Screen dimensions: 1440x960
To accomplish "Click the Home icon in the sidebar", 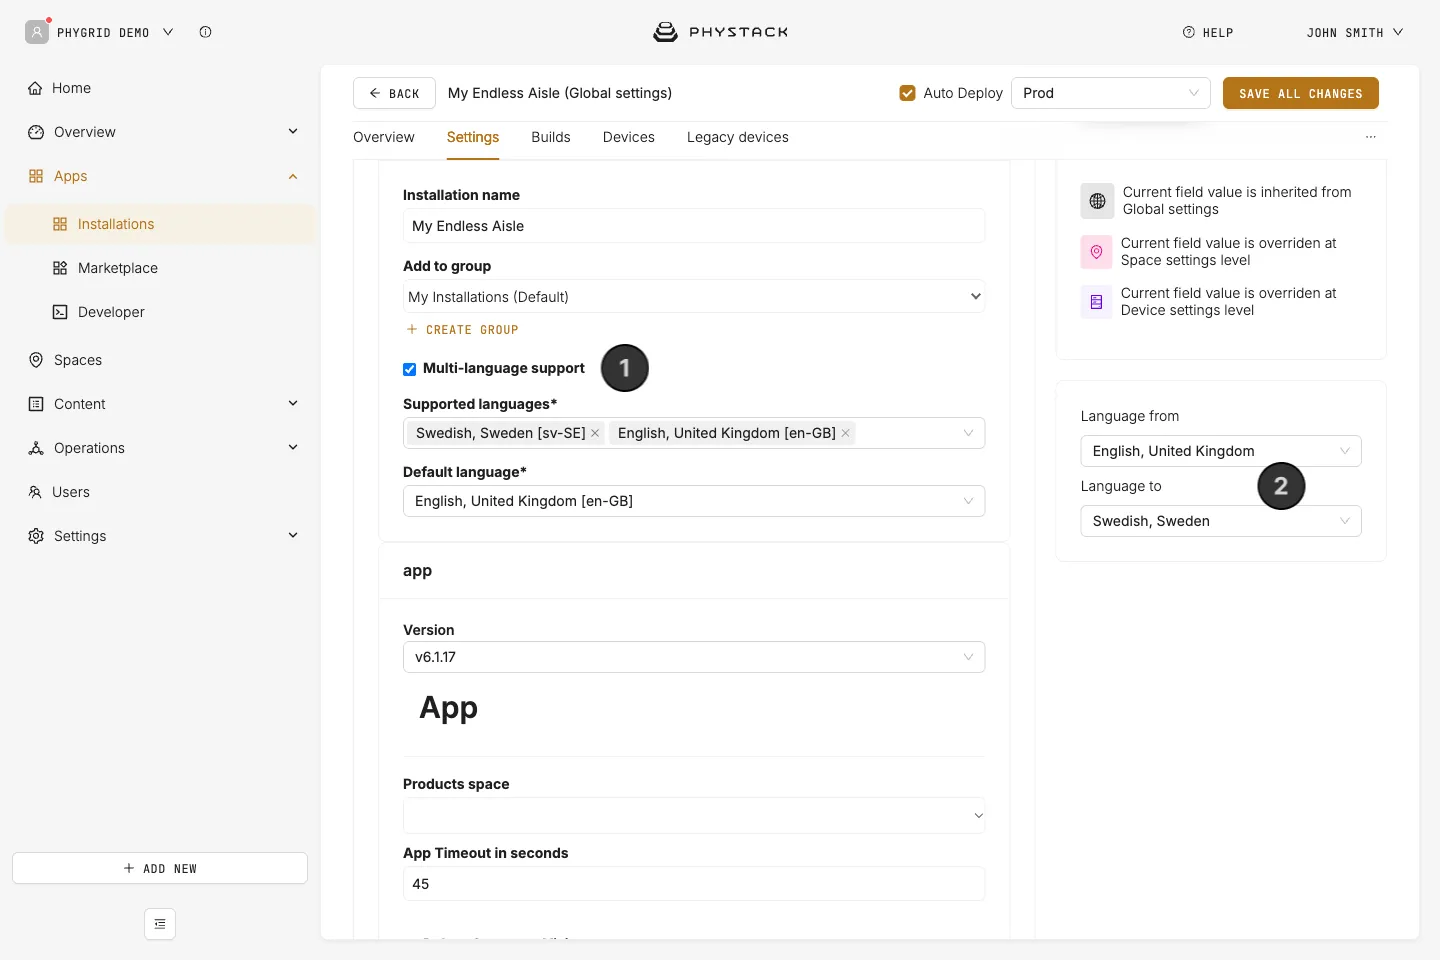I will tap(36, 88).
